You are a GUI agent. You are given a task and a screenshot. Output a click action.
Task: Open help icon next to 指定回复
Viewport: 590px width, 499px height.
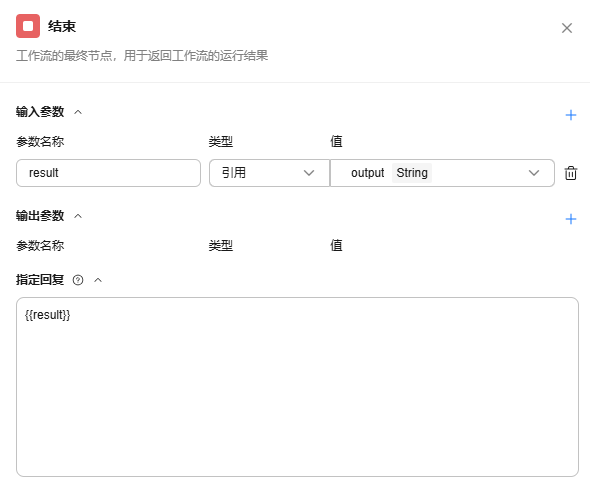coord(78,280)
